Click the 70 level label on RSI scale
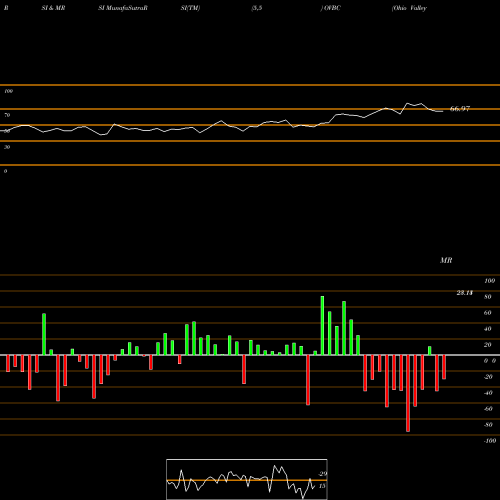The width and height of the screenshot is (500, 500). [7, 115]
